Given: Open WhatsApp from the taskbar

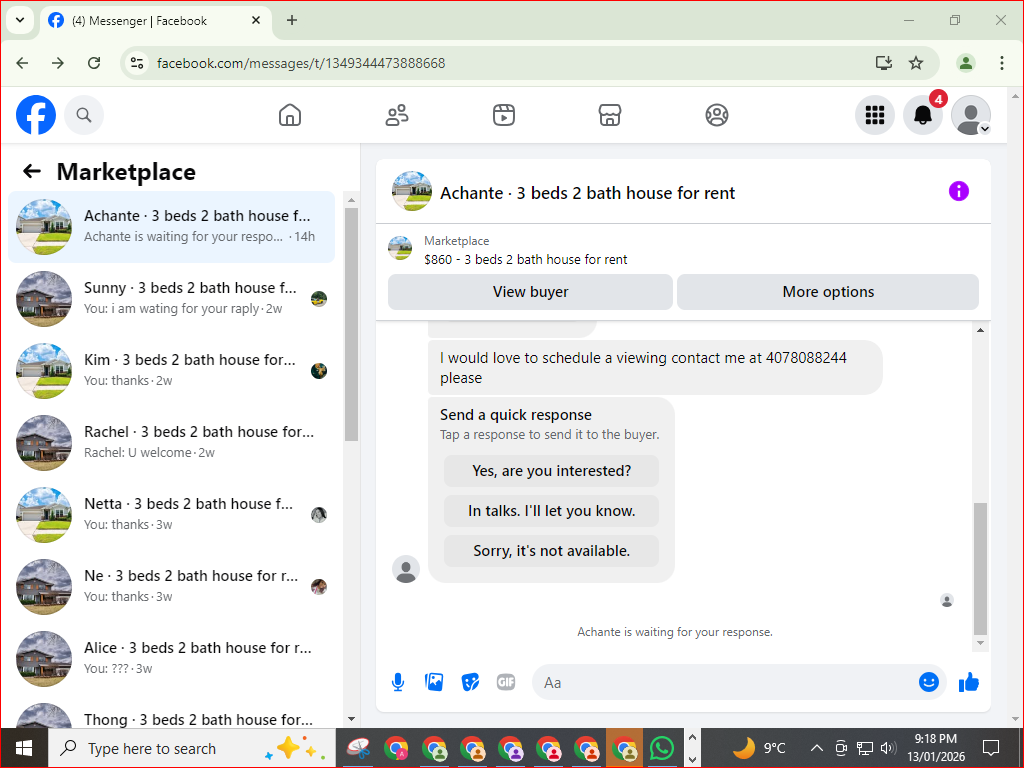Looking at the screenshot, I should [662, 748].
